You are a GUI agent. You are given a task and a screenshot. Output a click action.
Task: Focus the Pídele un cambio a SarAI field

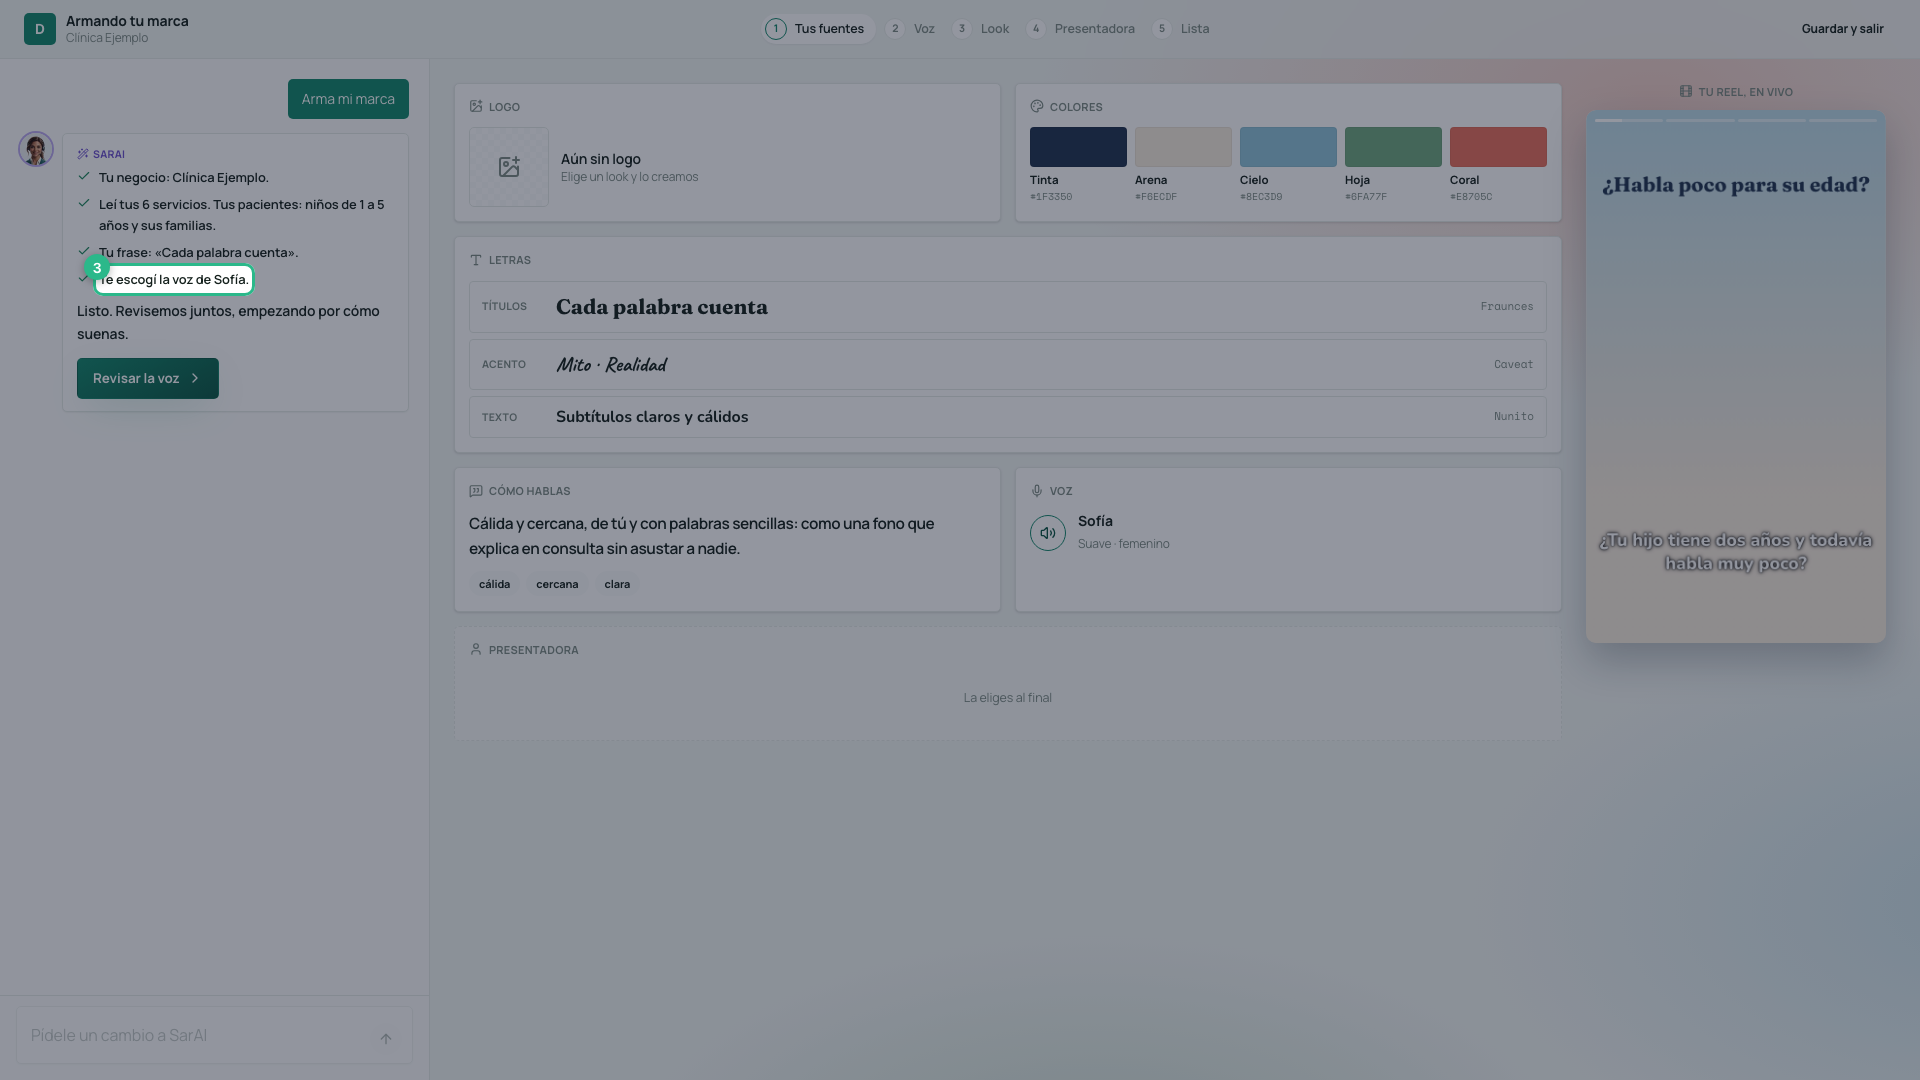214,1035
